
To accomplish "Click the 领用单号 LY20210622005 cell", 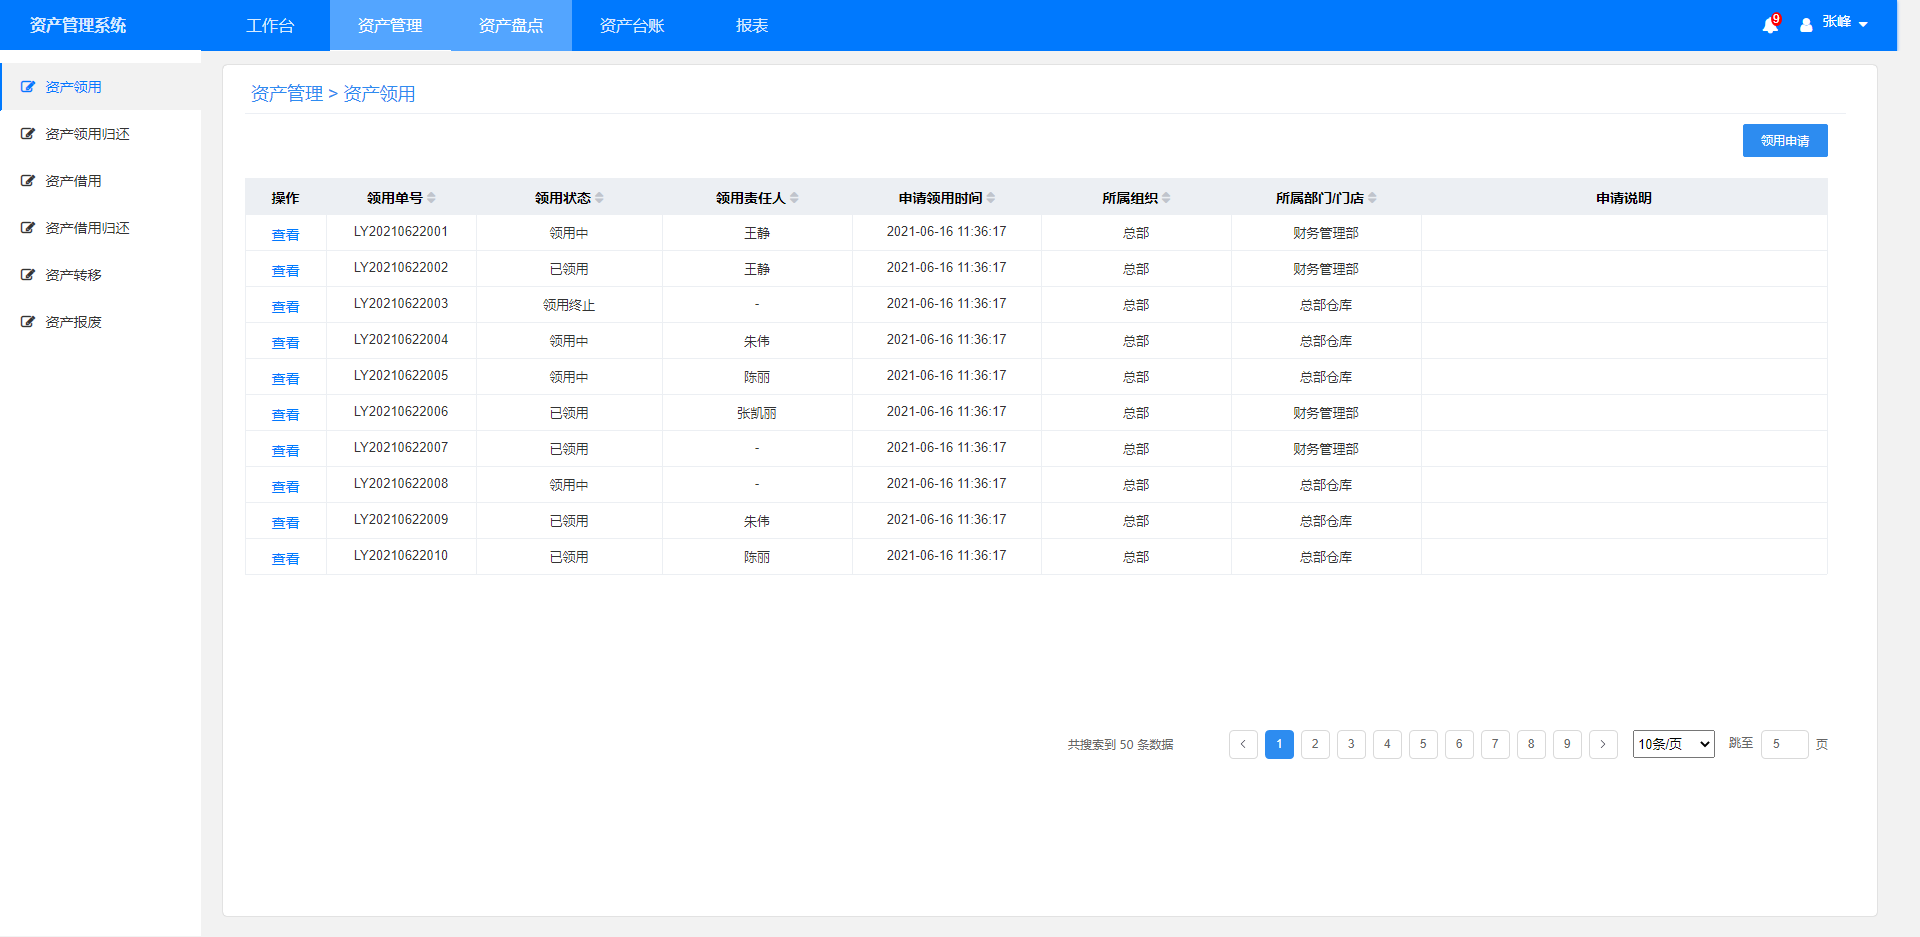I will pyautogui.click(x=401, y=376).
